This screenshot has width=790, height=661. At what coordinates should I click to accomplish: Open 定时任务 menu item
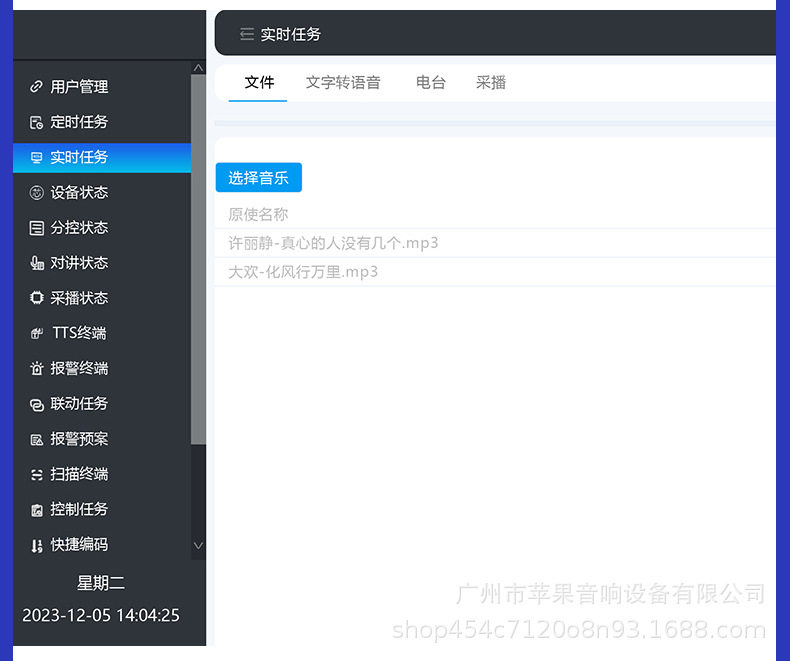[x=102, y=122]
